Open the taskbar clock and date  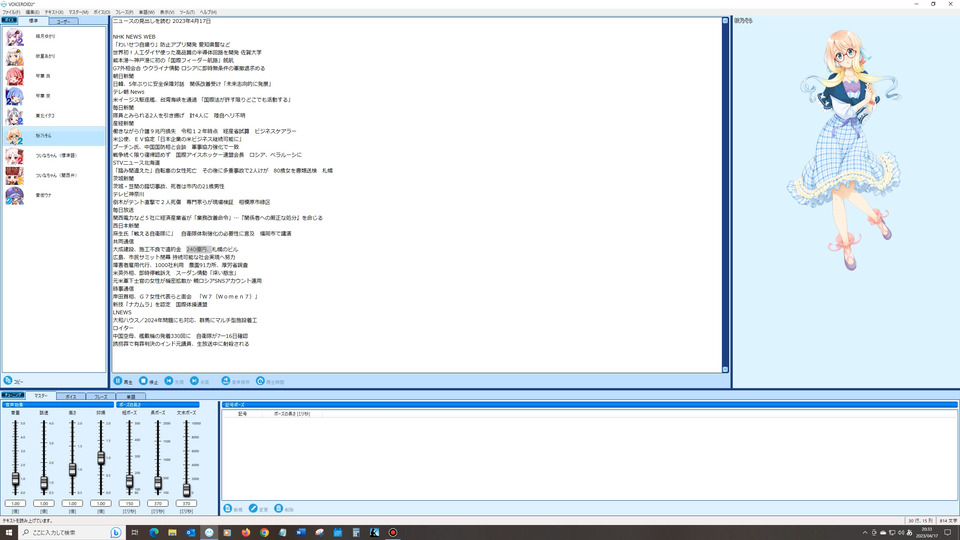(x=926, y=533)
